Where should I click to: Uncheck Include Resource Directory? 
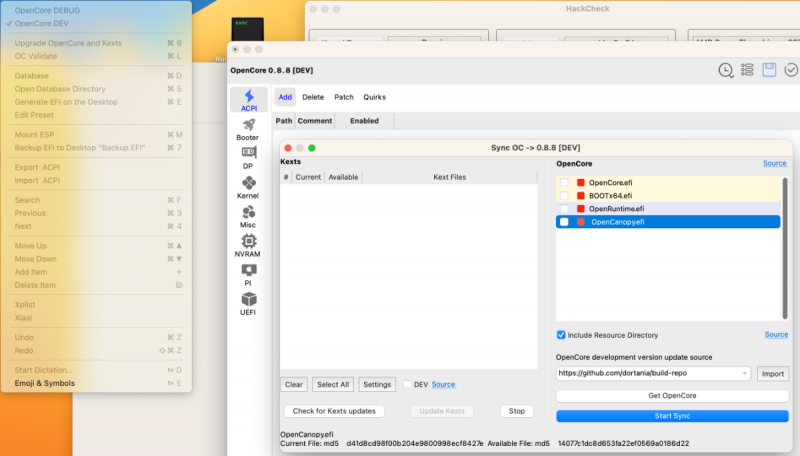click(561, 335)
